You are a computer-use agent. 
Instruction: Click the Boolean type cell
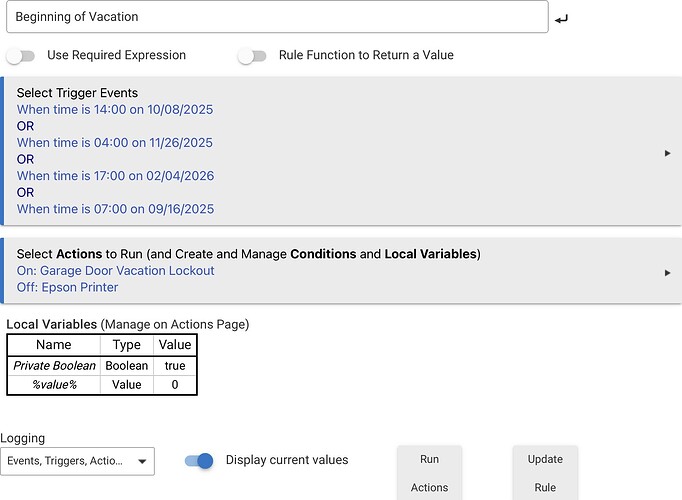click(x=127, y=366)
